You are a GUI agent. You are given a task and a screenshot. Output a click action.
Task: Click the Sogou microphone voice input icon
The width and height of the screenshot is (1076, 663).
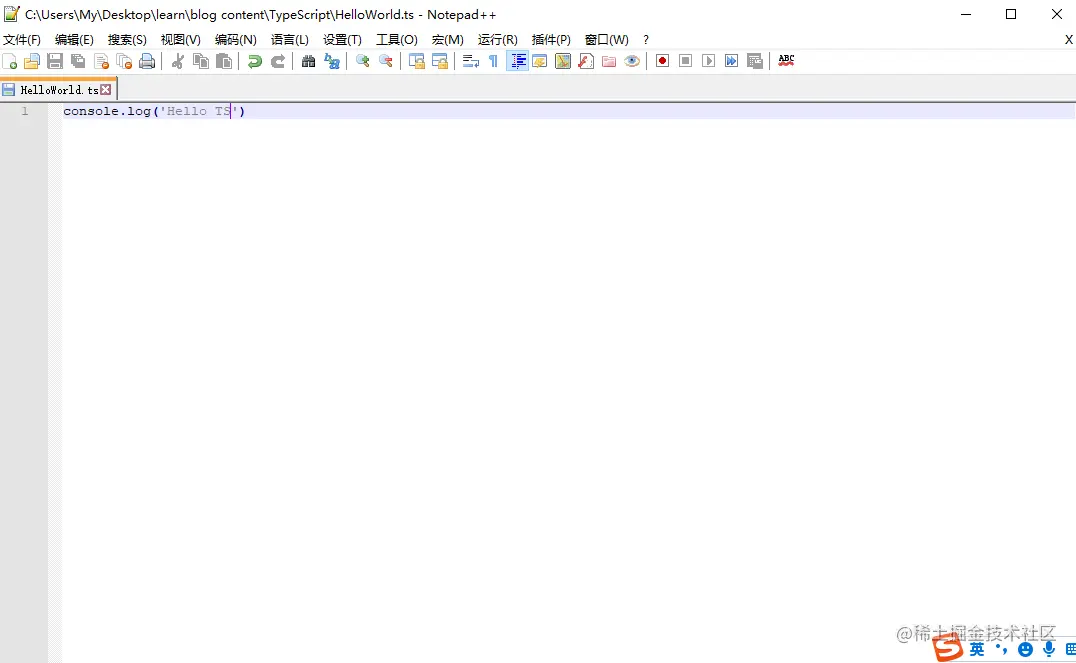[x=1049, y=649]
